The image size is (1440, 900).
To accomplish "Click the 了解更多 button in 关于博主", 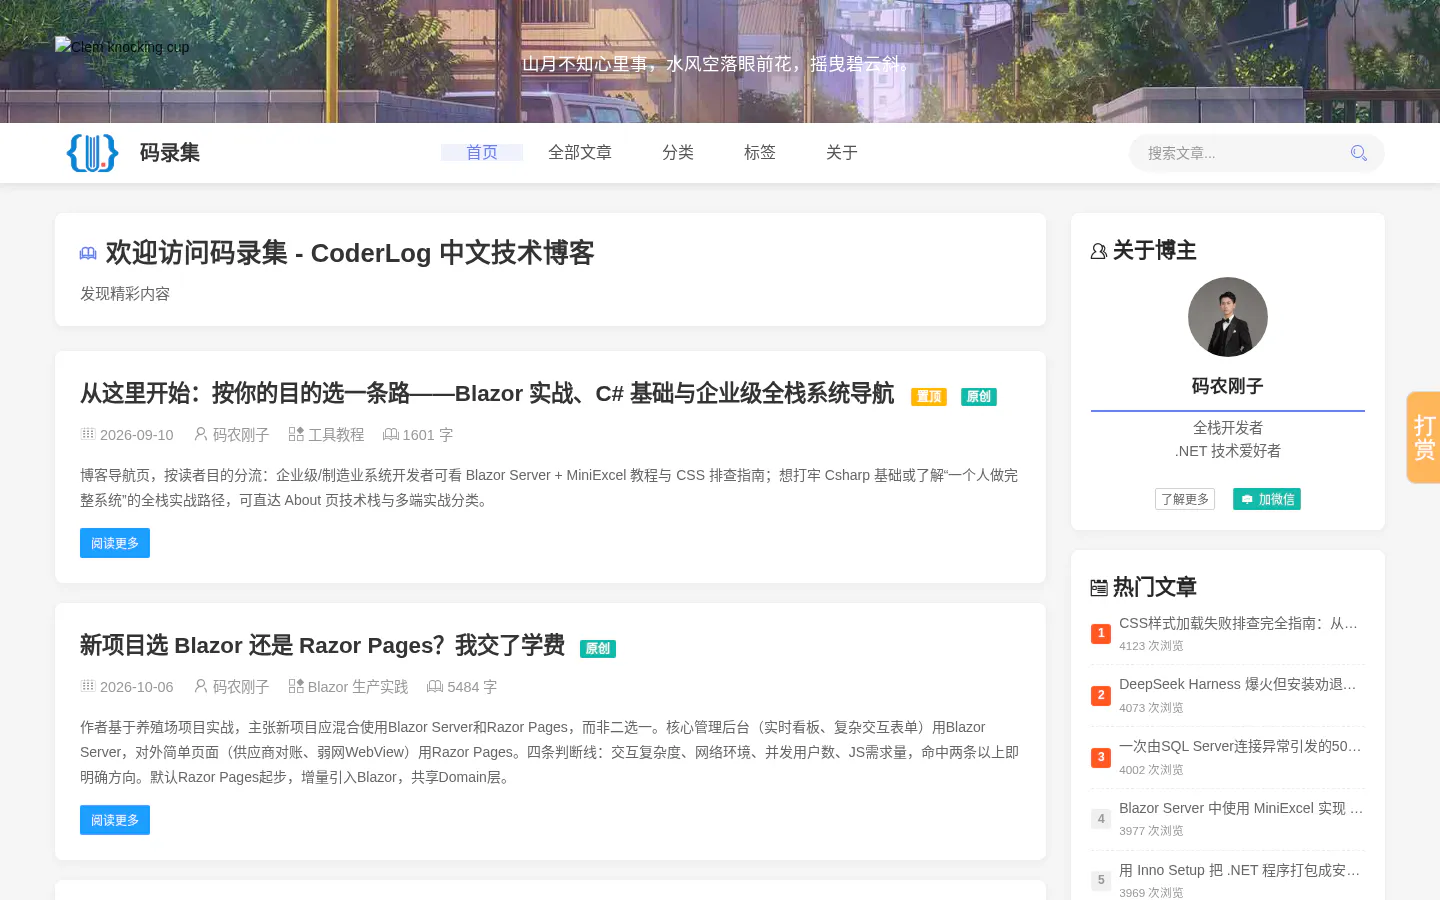I will pos(1185,499).
